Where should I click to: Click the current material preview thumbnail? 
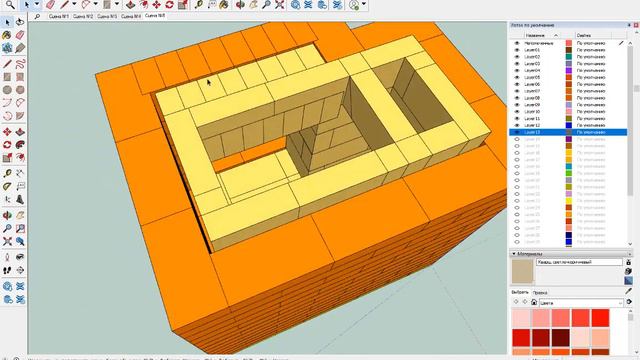522,271
